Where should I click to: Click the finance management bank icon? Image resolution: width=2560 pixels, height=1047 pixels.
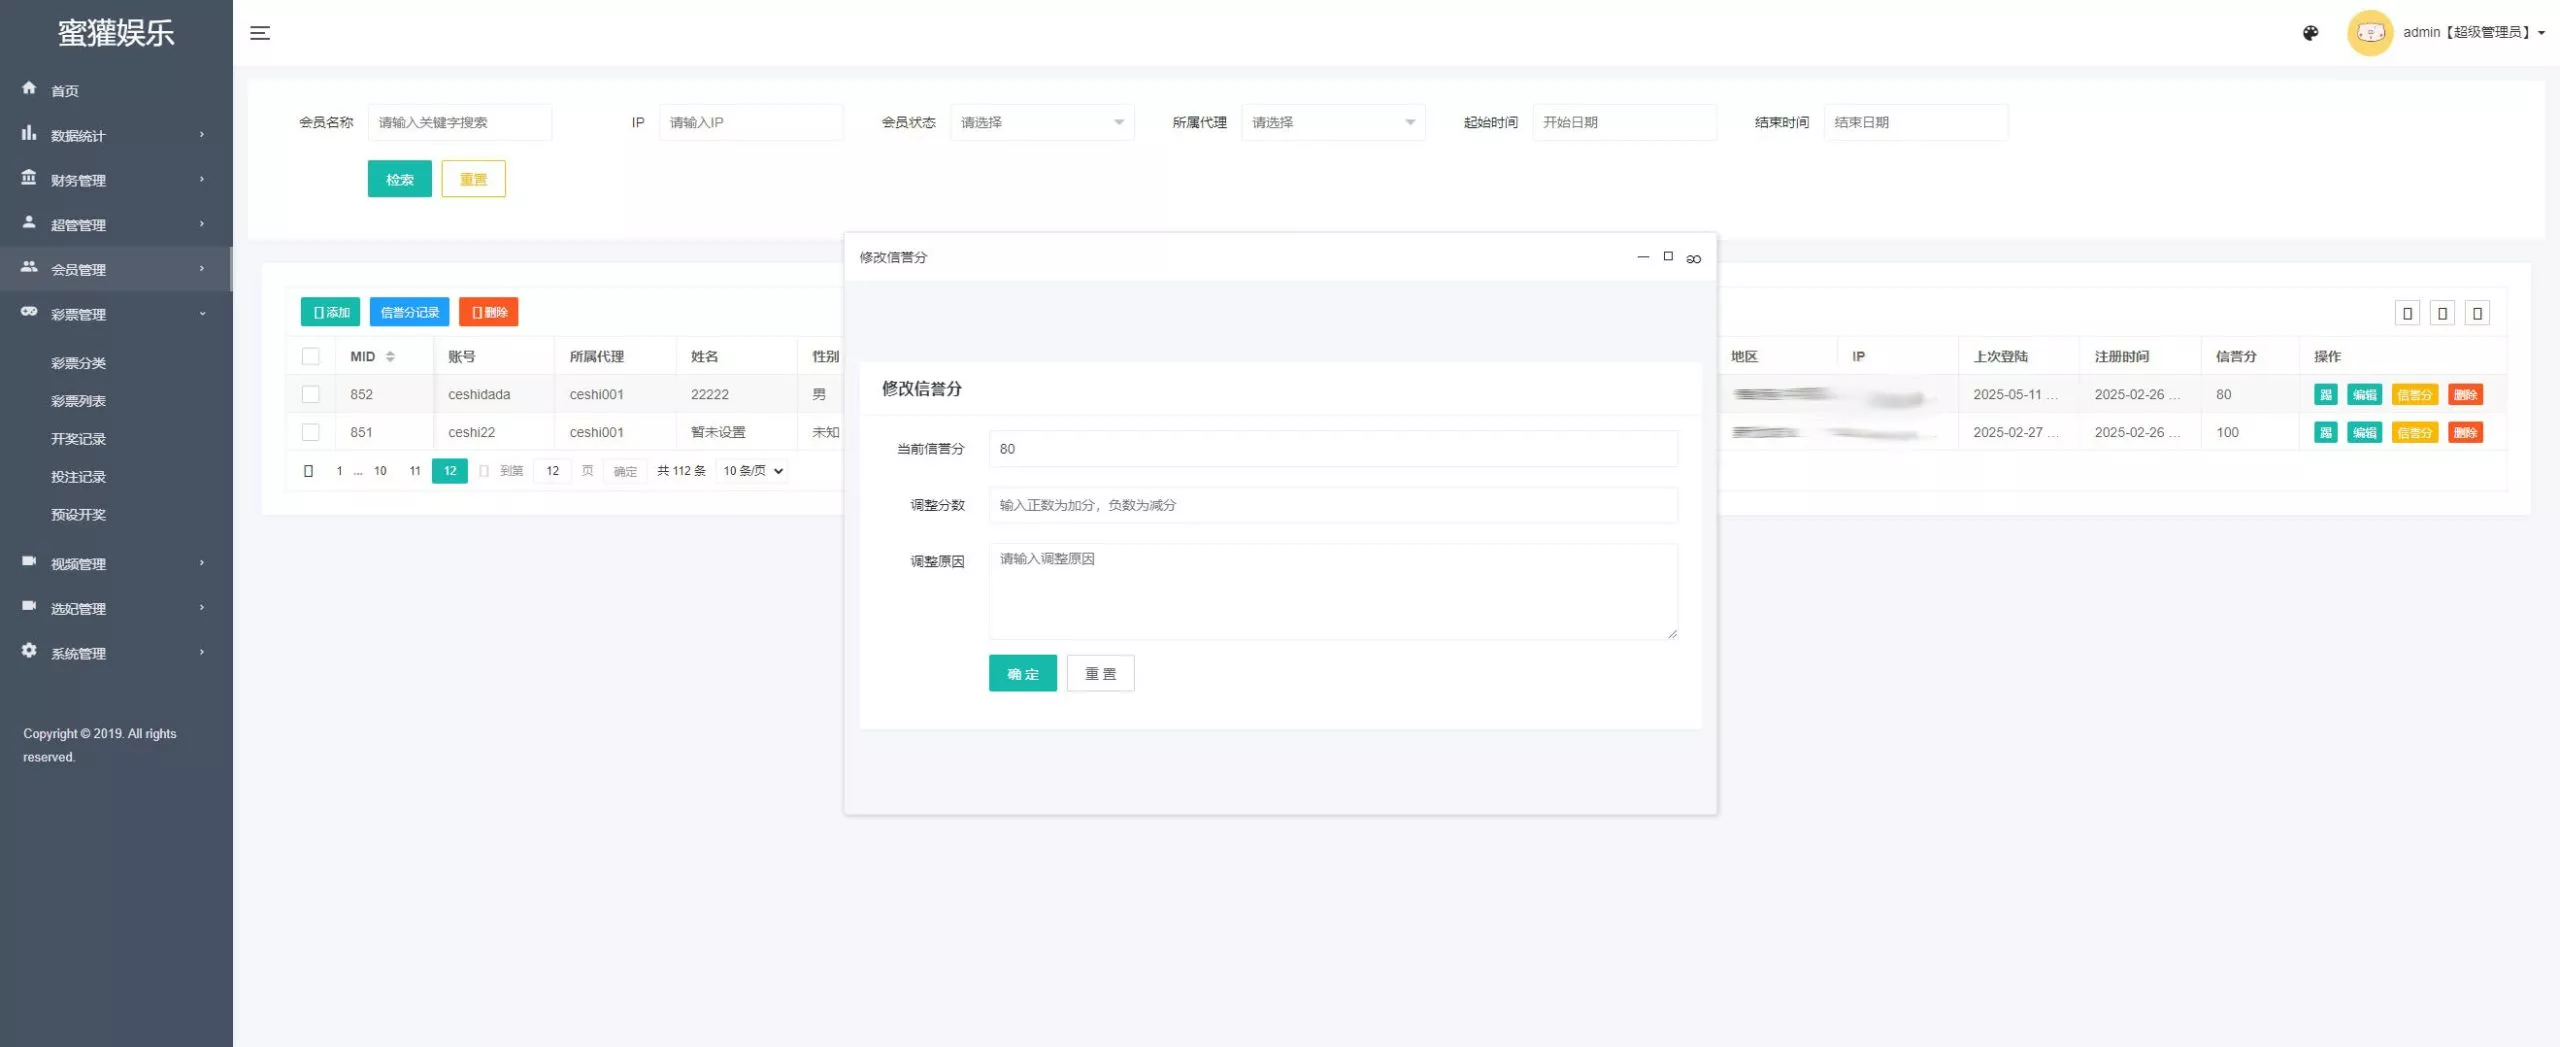click(x=29, y=178)
